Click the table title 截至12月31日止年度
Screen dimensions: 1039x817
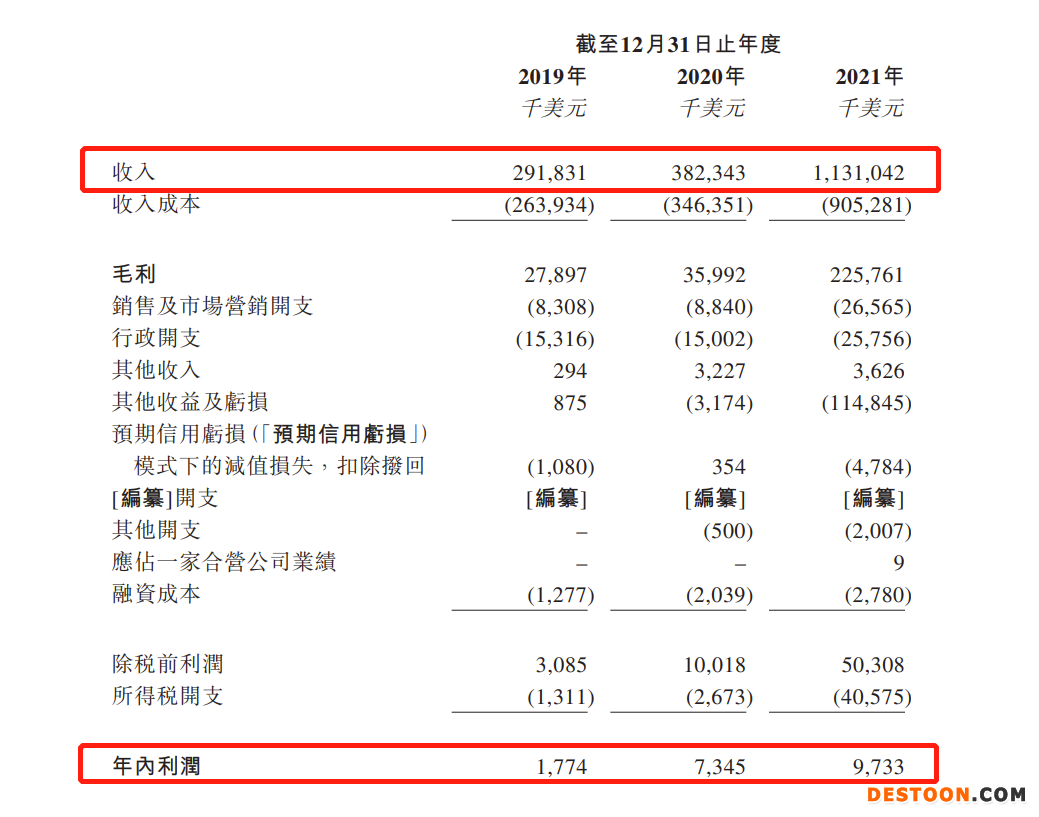(x=677, y=43)
